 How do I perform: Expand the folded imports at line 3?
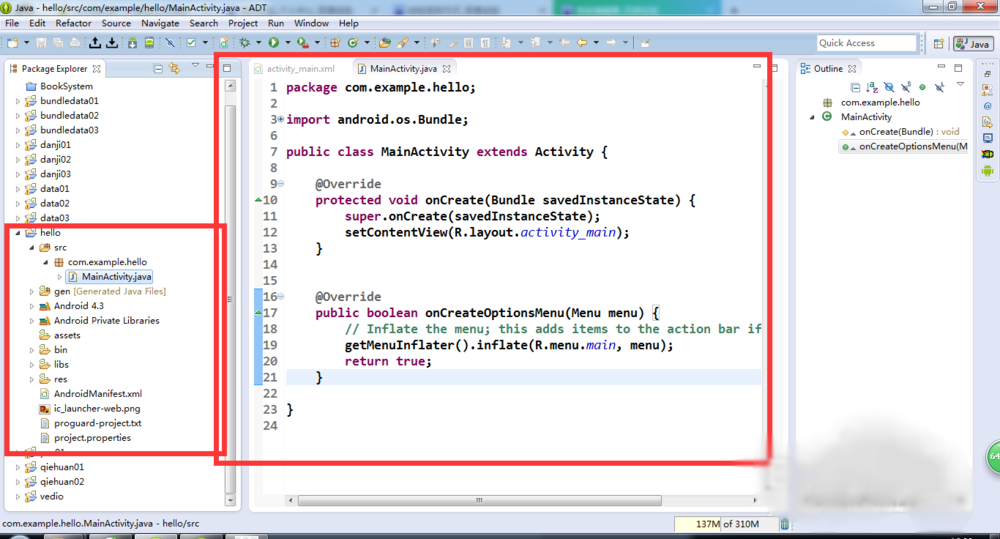pyautogui.click(x=281, y=119)
